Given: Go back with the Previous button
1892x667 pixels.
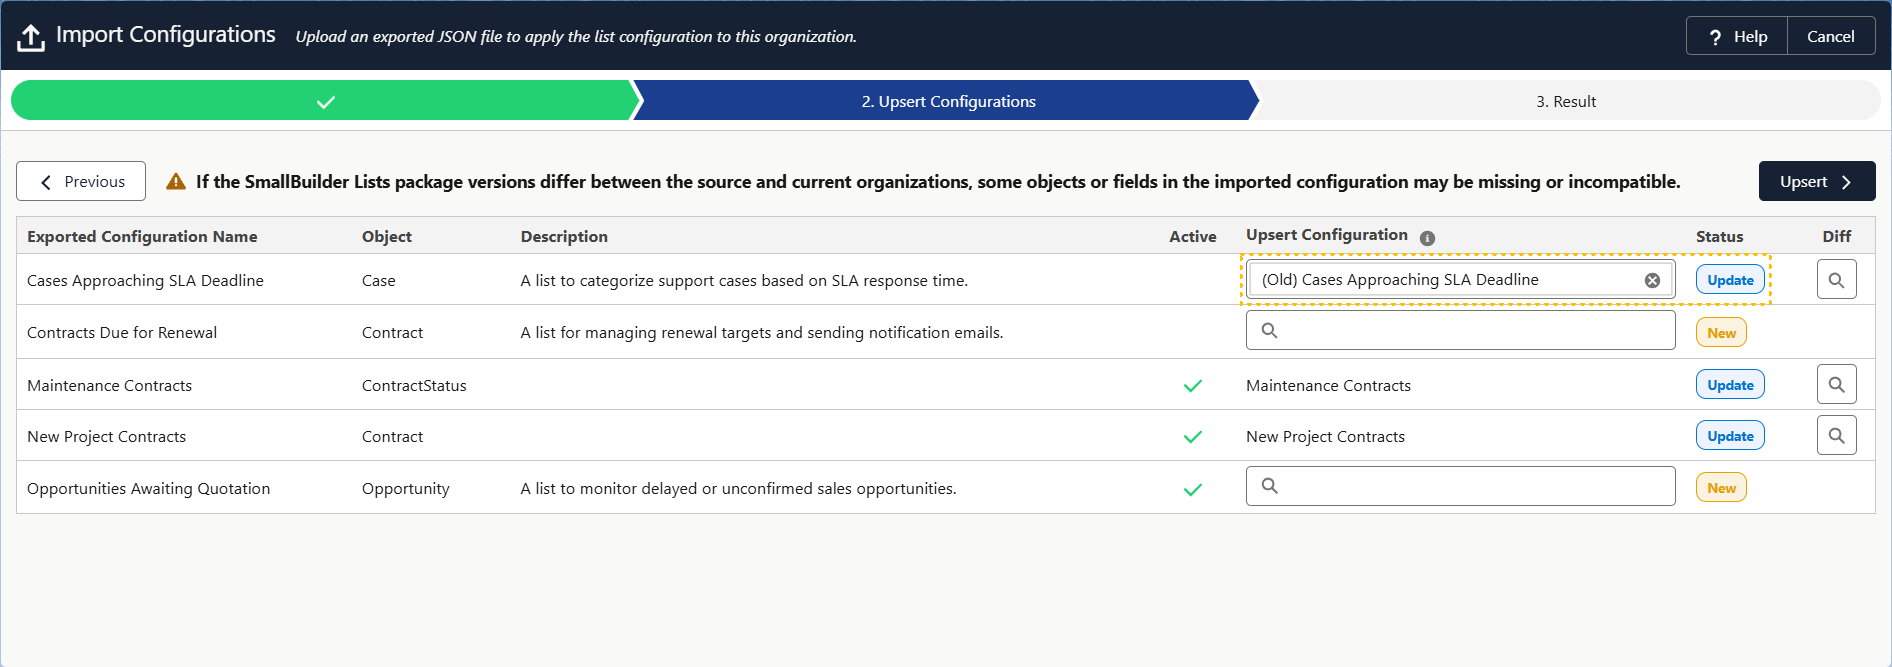Looking at the screenshot, I should point(81,182).
